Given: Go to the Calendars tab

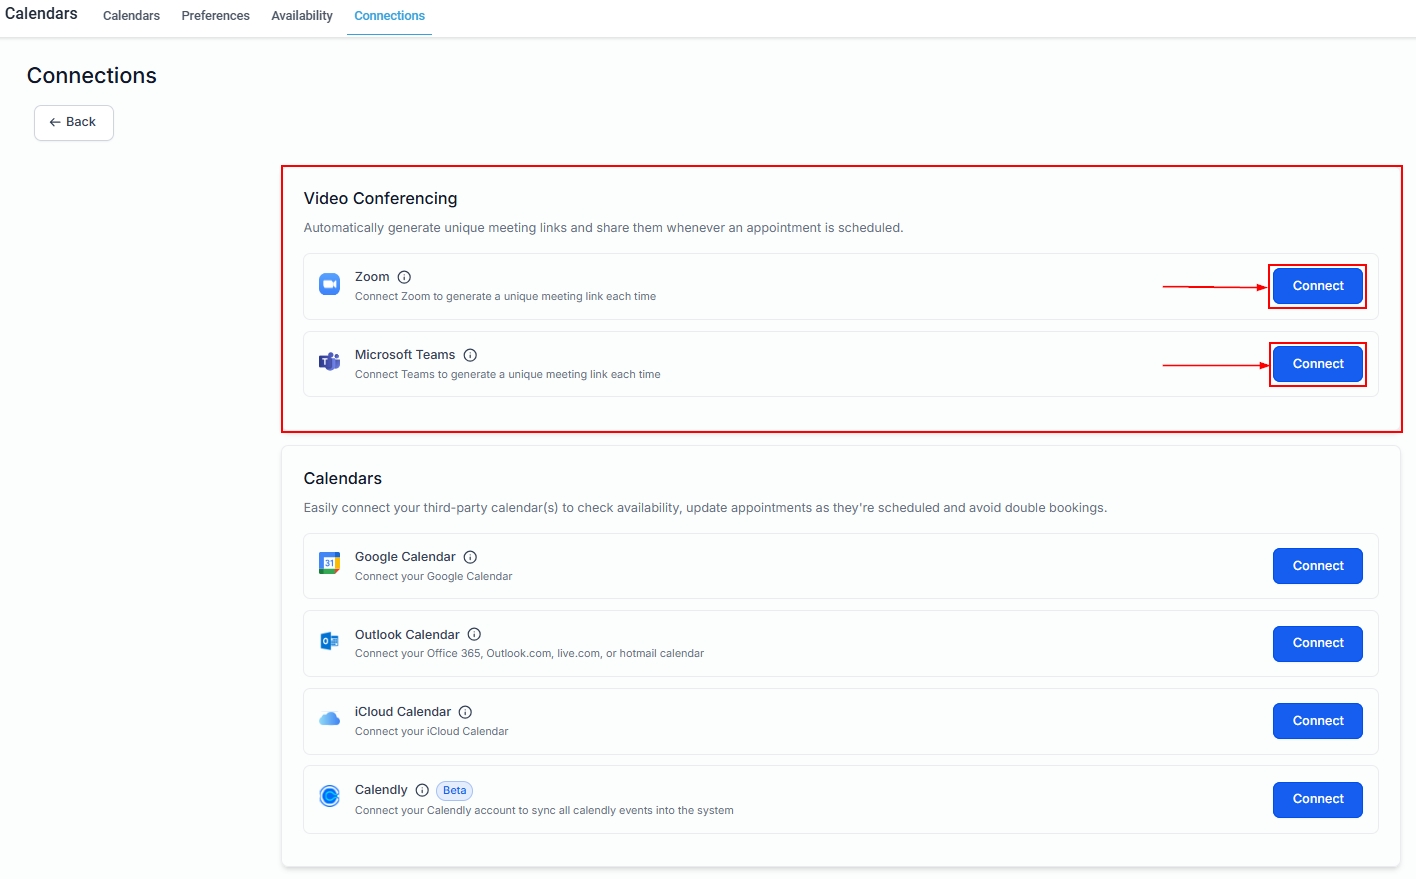Looking at the screenshot, I should [131, 16].
